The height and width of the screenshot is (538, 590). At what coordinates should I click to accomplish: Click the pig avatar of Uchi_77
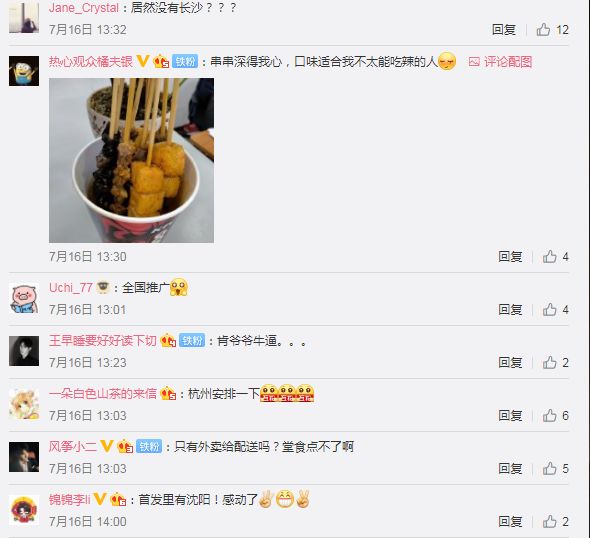[24, 298]
